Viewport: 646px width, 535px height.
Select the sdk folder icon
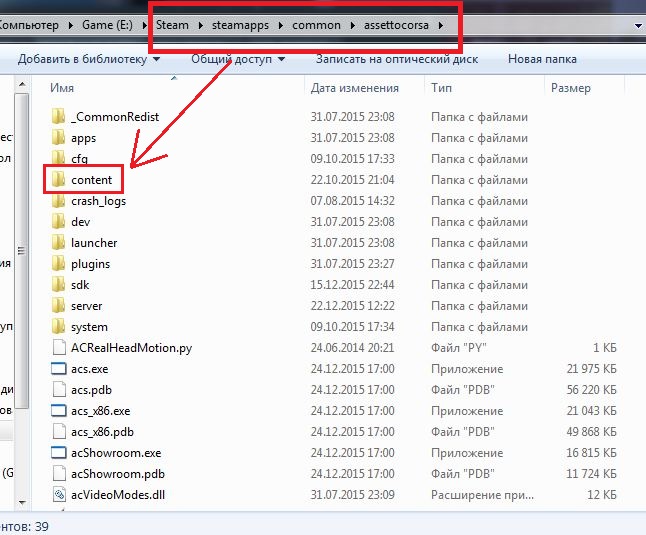pos(59,285)
